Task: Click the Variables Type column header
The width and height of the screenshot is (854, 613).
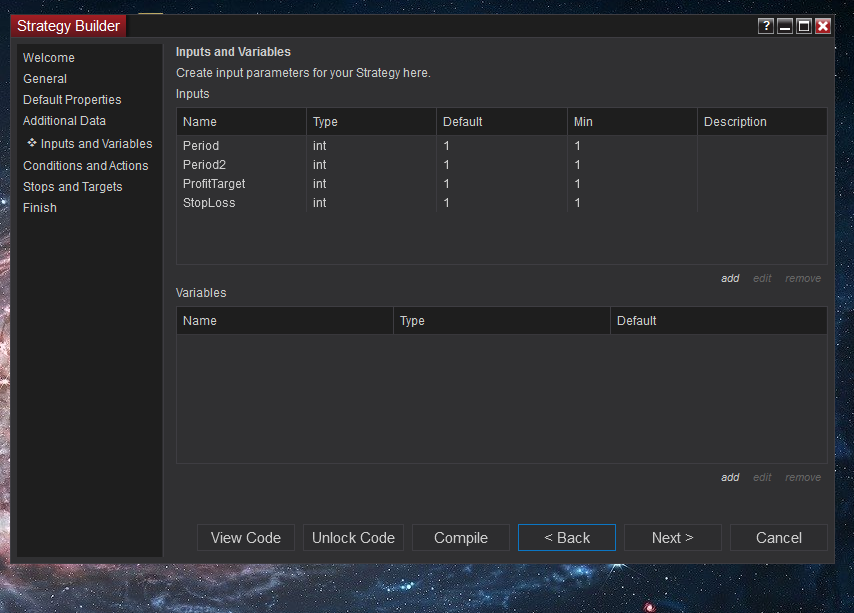Action: [502, 321]
